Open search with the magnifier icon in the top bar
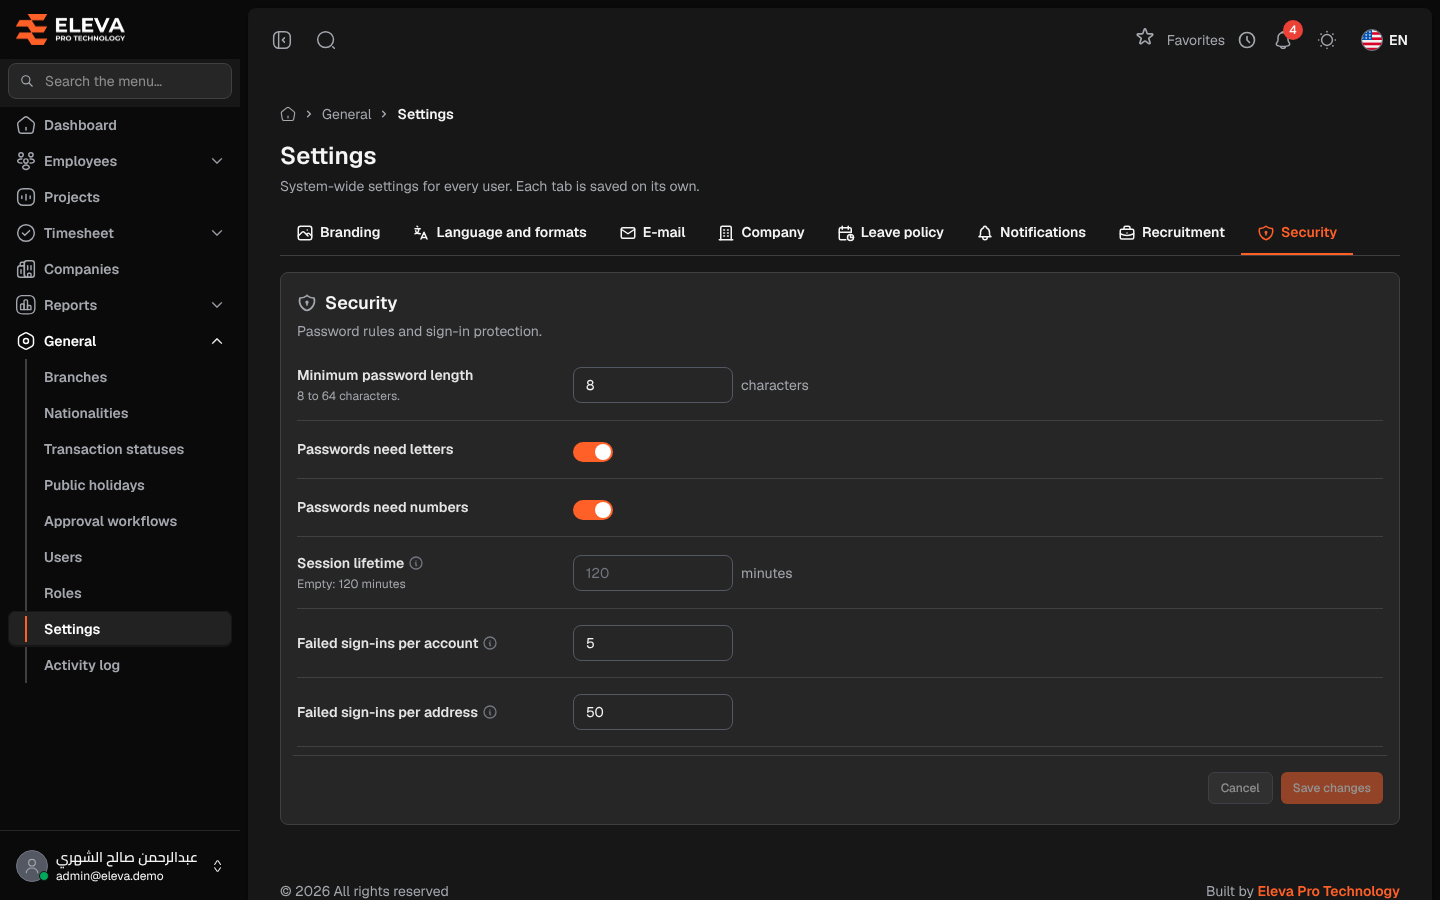This screenshot has width=1440, height=900. (326, 40)
